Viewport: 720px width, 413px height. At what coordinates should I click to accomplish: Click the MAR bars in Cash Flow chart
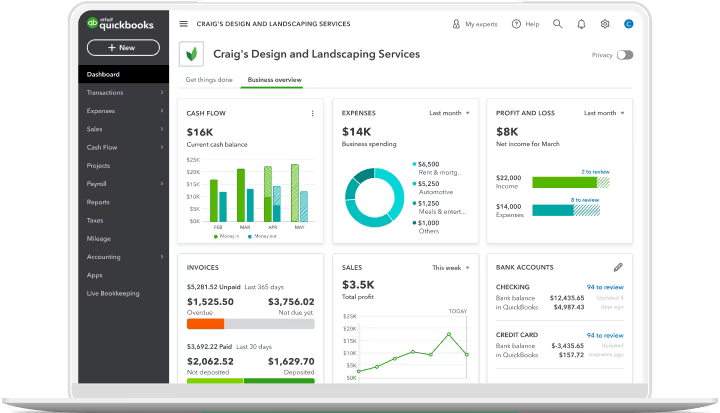click(x=245, y=195)
